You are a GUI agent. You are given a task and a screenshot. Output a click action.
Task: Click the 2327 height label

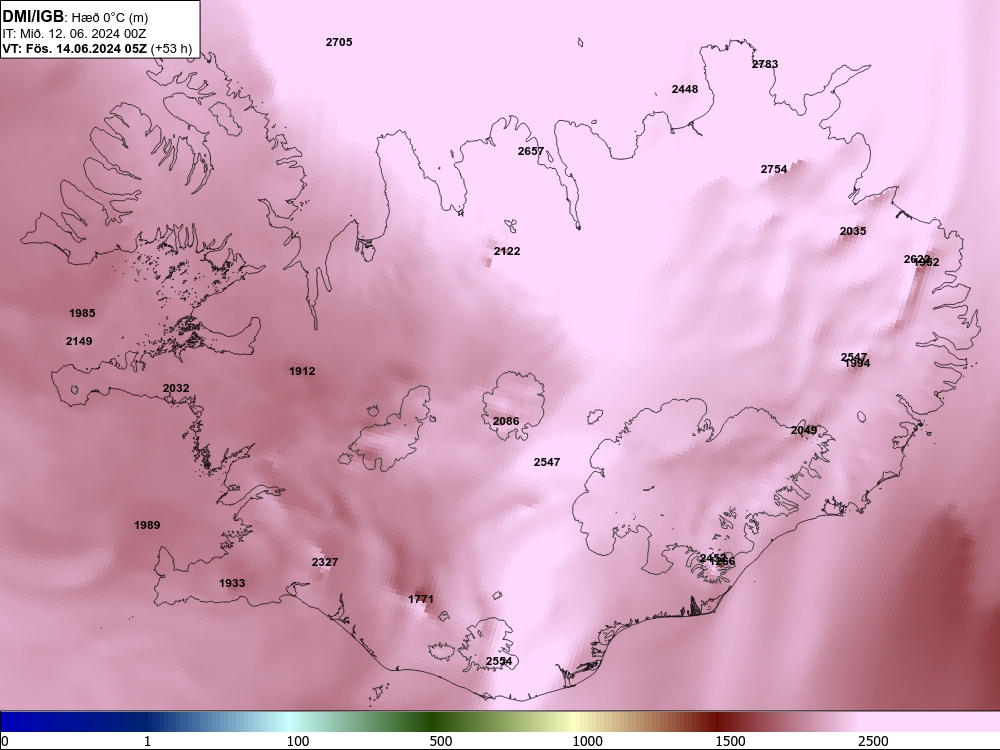[325, 562]
